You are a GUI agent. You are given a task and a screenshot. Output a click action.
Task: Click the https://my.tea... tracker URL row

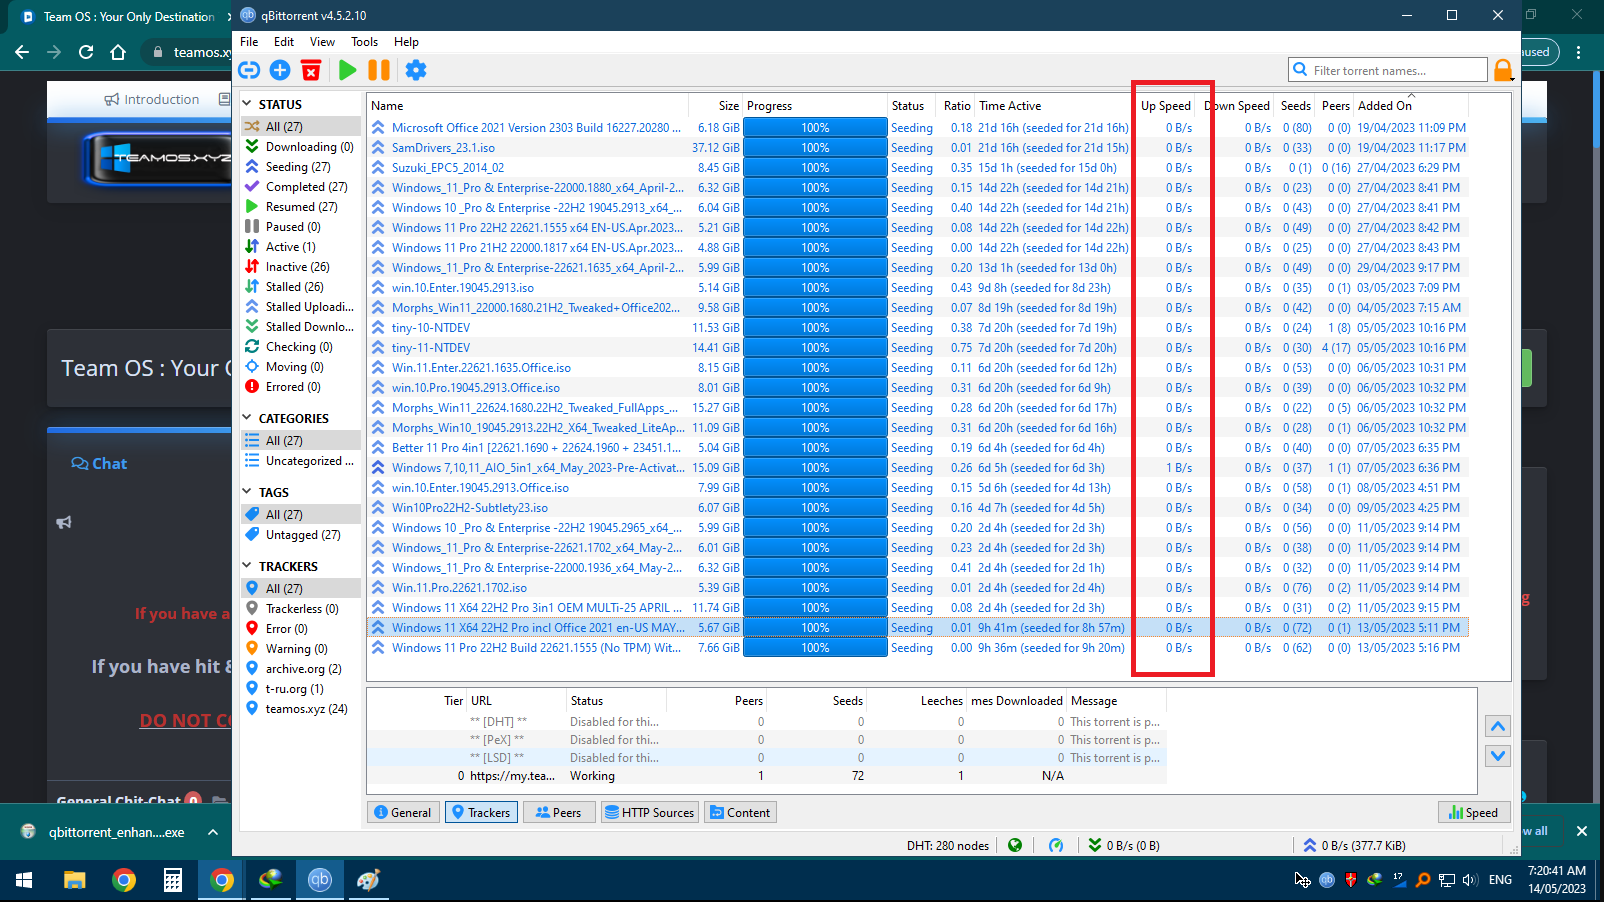click(x=765, y=776)
